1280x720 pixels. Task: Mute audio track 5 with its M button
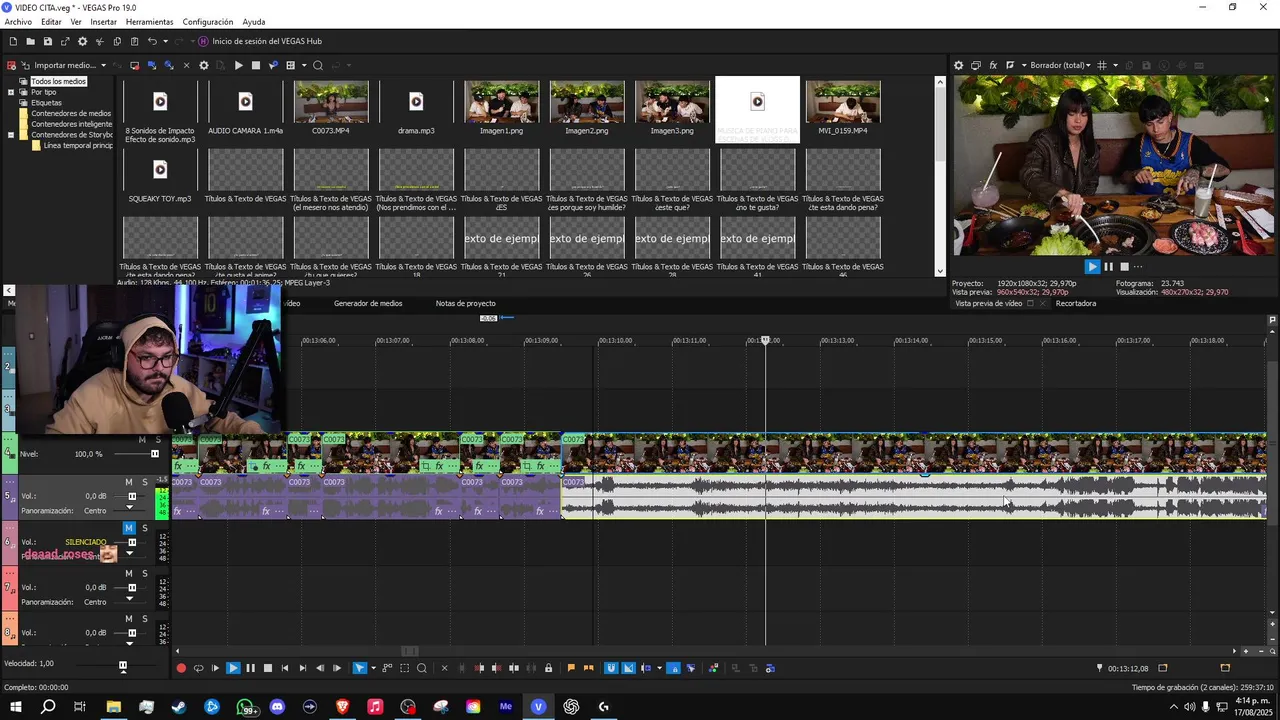click(129, 482)
